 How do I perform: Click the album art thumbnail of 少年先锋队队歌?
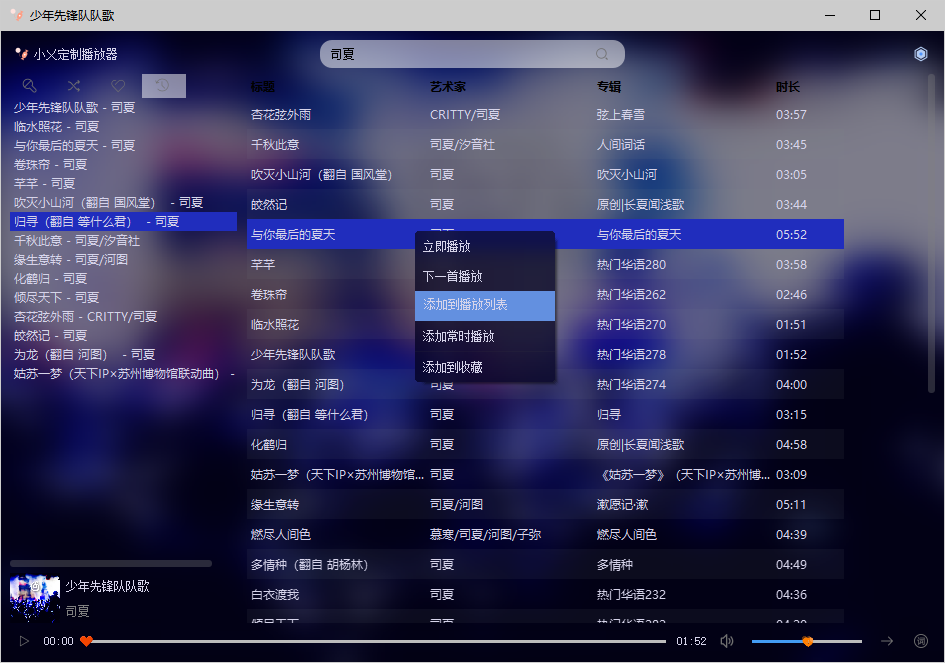point(33,597)
